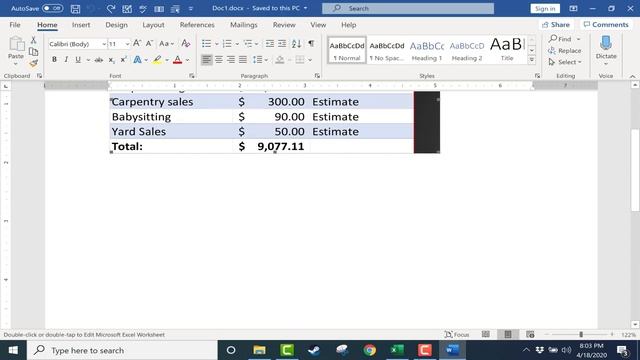Increase font size with grow icon
640x360 pixels.
point(137,43)
